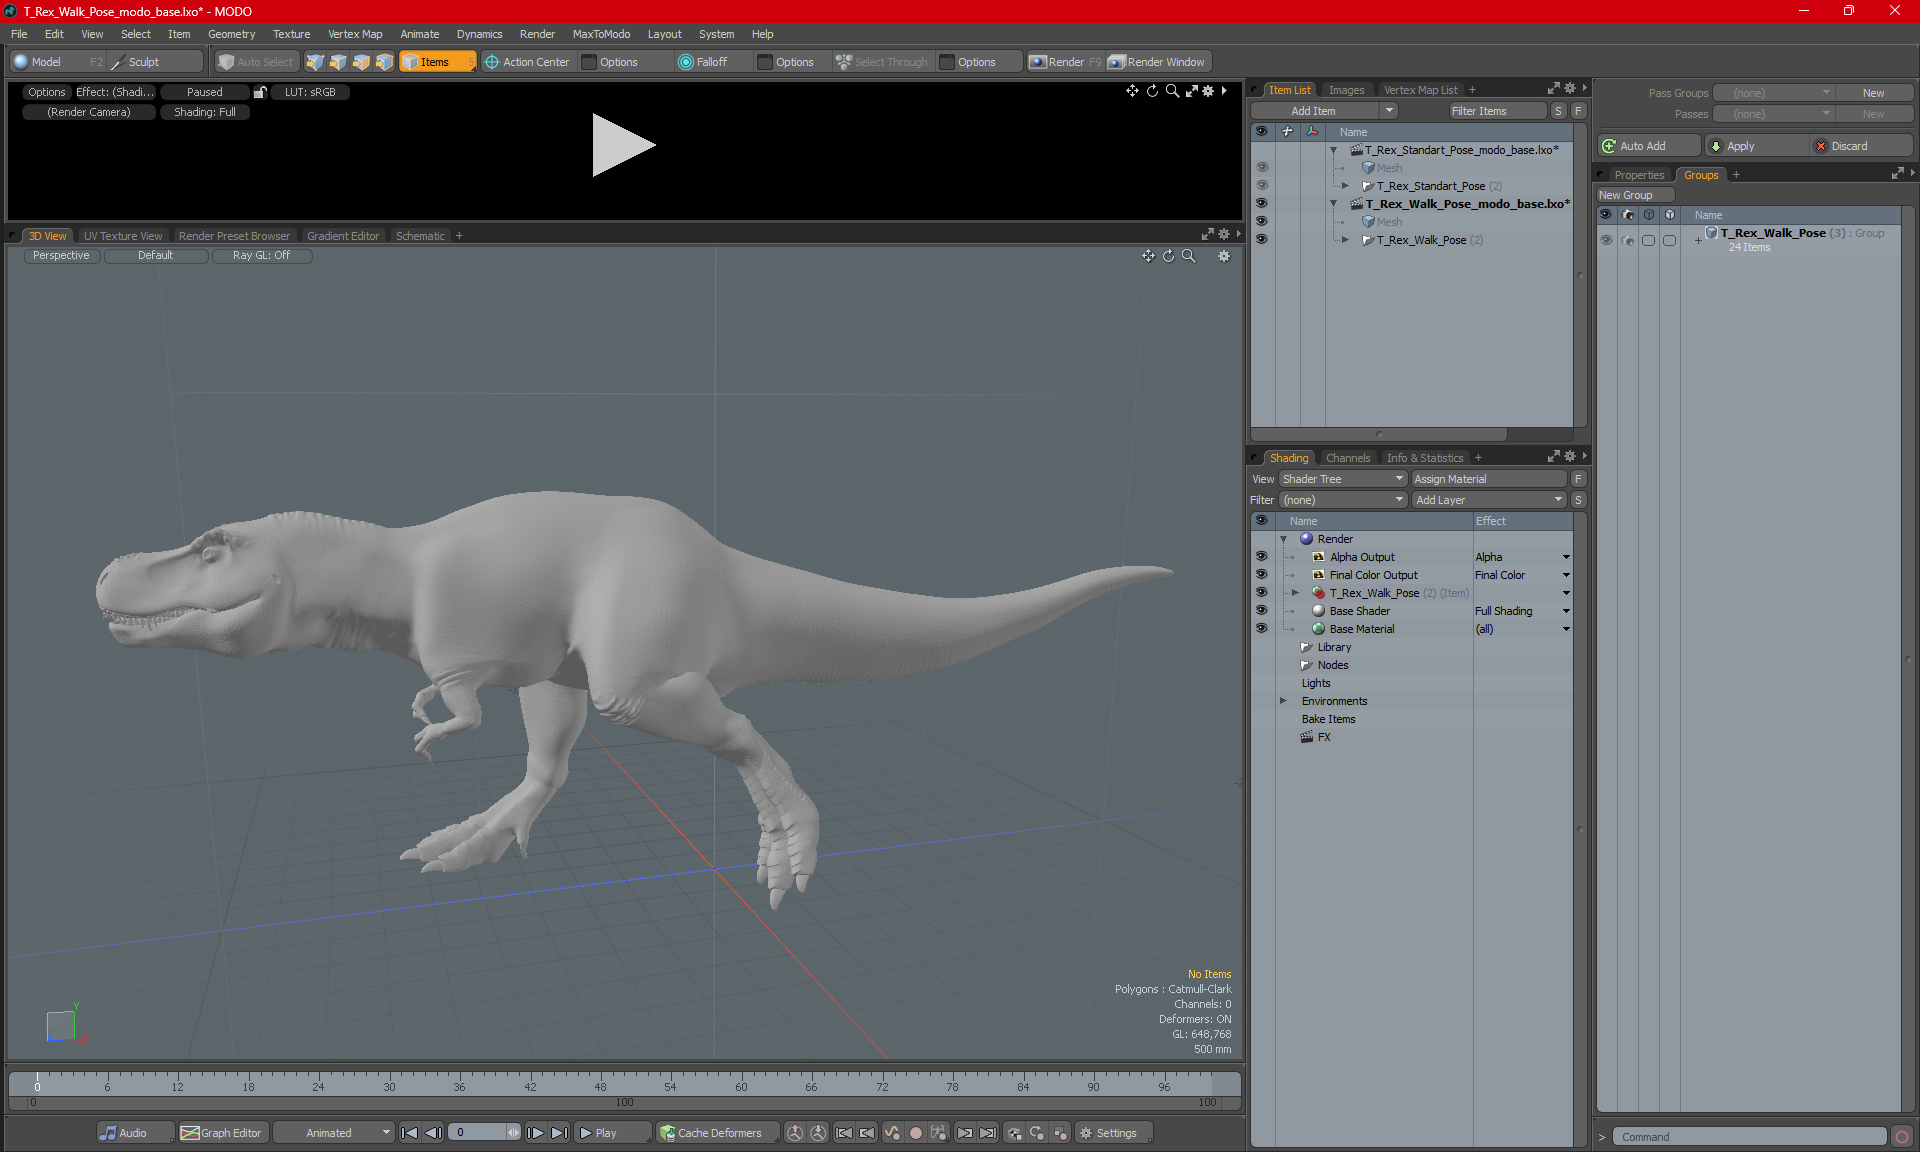
Task: Switch to Properties tab
Action: (1639, 175)
